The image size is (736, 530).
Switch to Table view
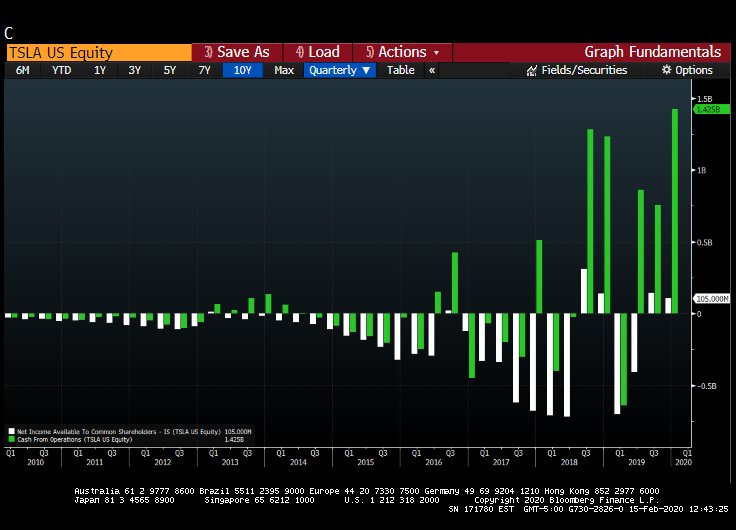pyautogui.click(x=400, y=70)
